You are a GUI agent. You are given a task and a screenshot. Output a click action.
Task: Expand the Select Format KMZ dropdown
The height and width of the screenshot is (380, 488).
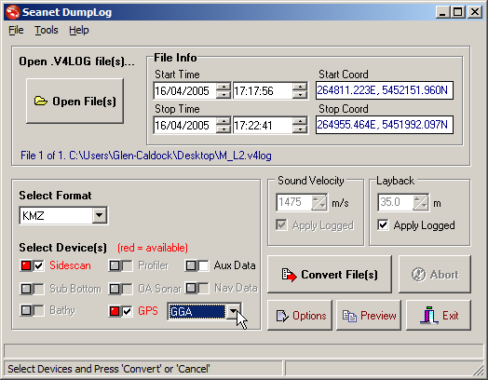pos(99,215)
